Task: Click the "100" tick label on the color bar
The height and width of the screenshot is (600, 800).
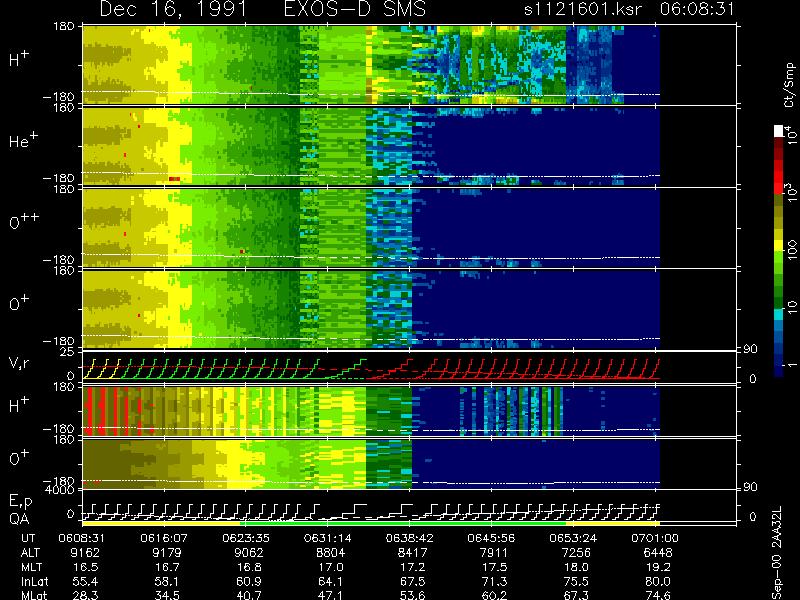Action: (x=791, y=250)
